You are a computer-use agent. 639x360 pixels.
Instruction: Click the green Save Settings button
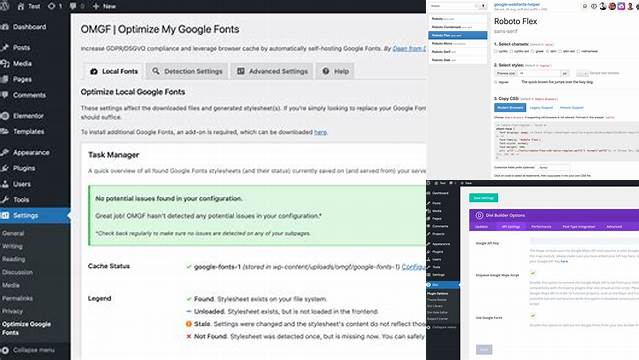click(483, 198)
